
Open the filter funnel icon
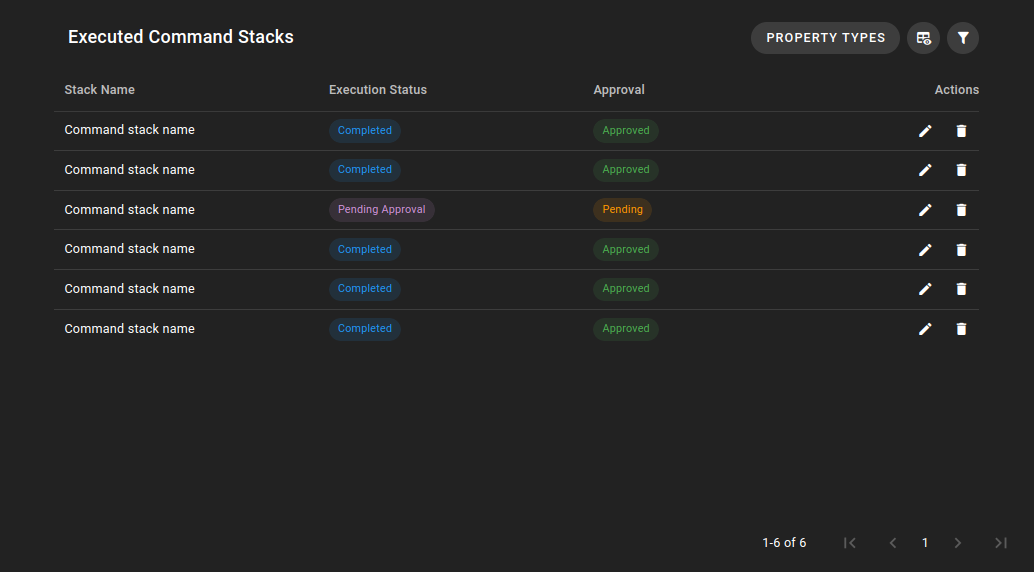point(963,38)
